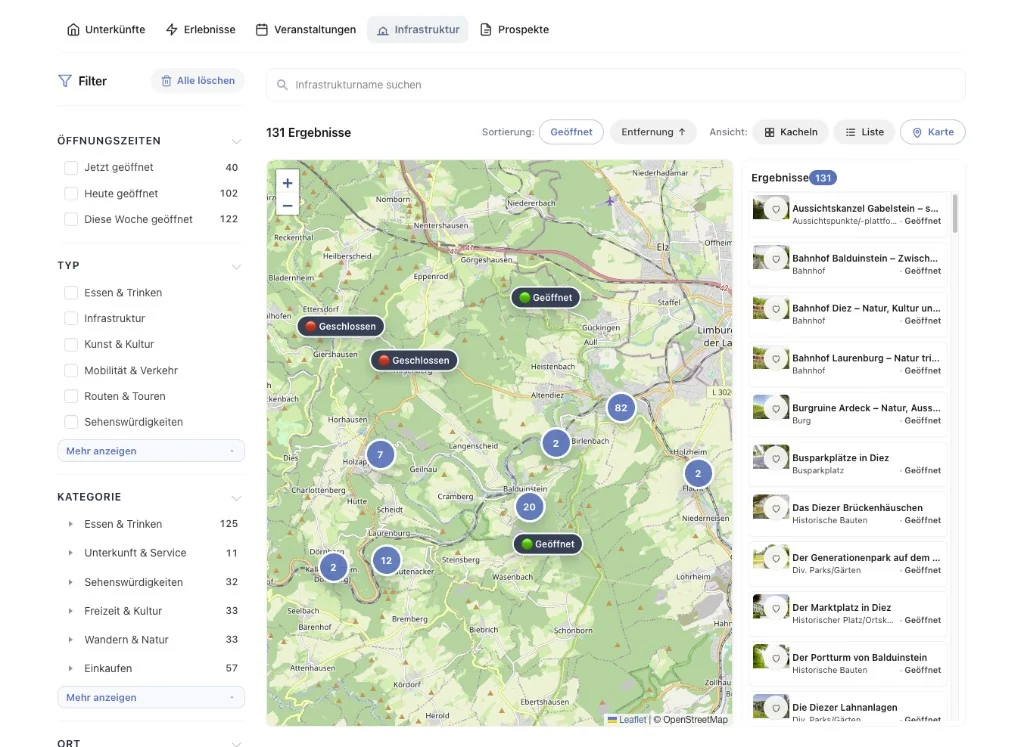This screenshot has height=747, width=1024.
Task: Click the Infrastrukturname suchen field
Action: [616, 85]
